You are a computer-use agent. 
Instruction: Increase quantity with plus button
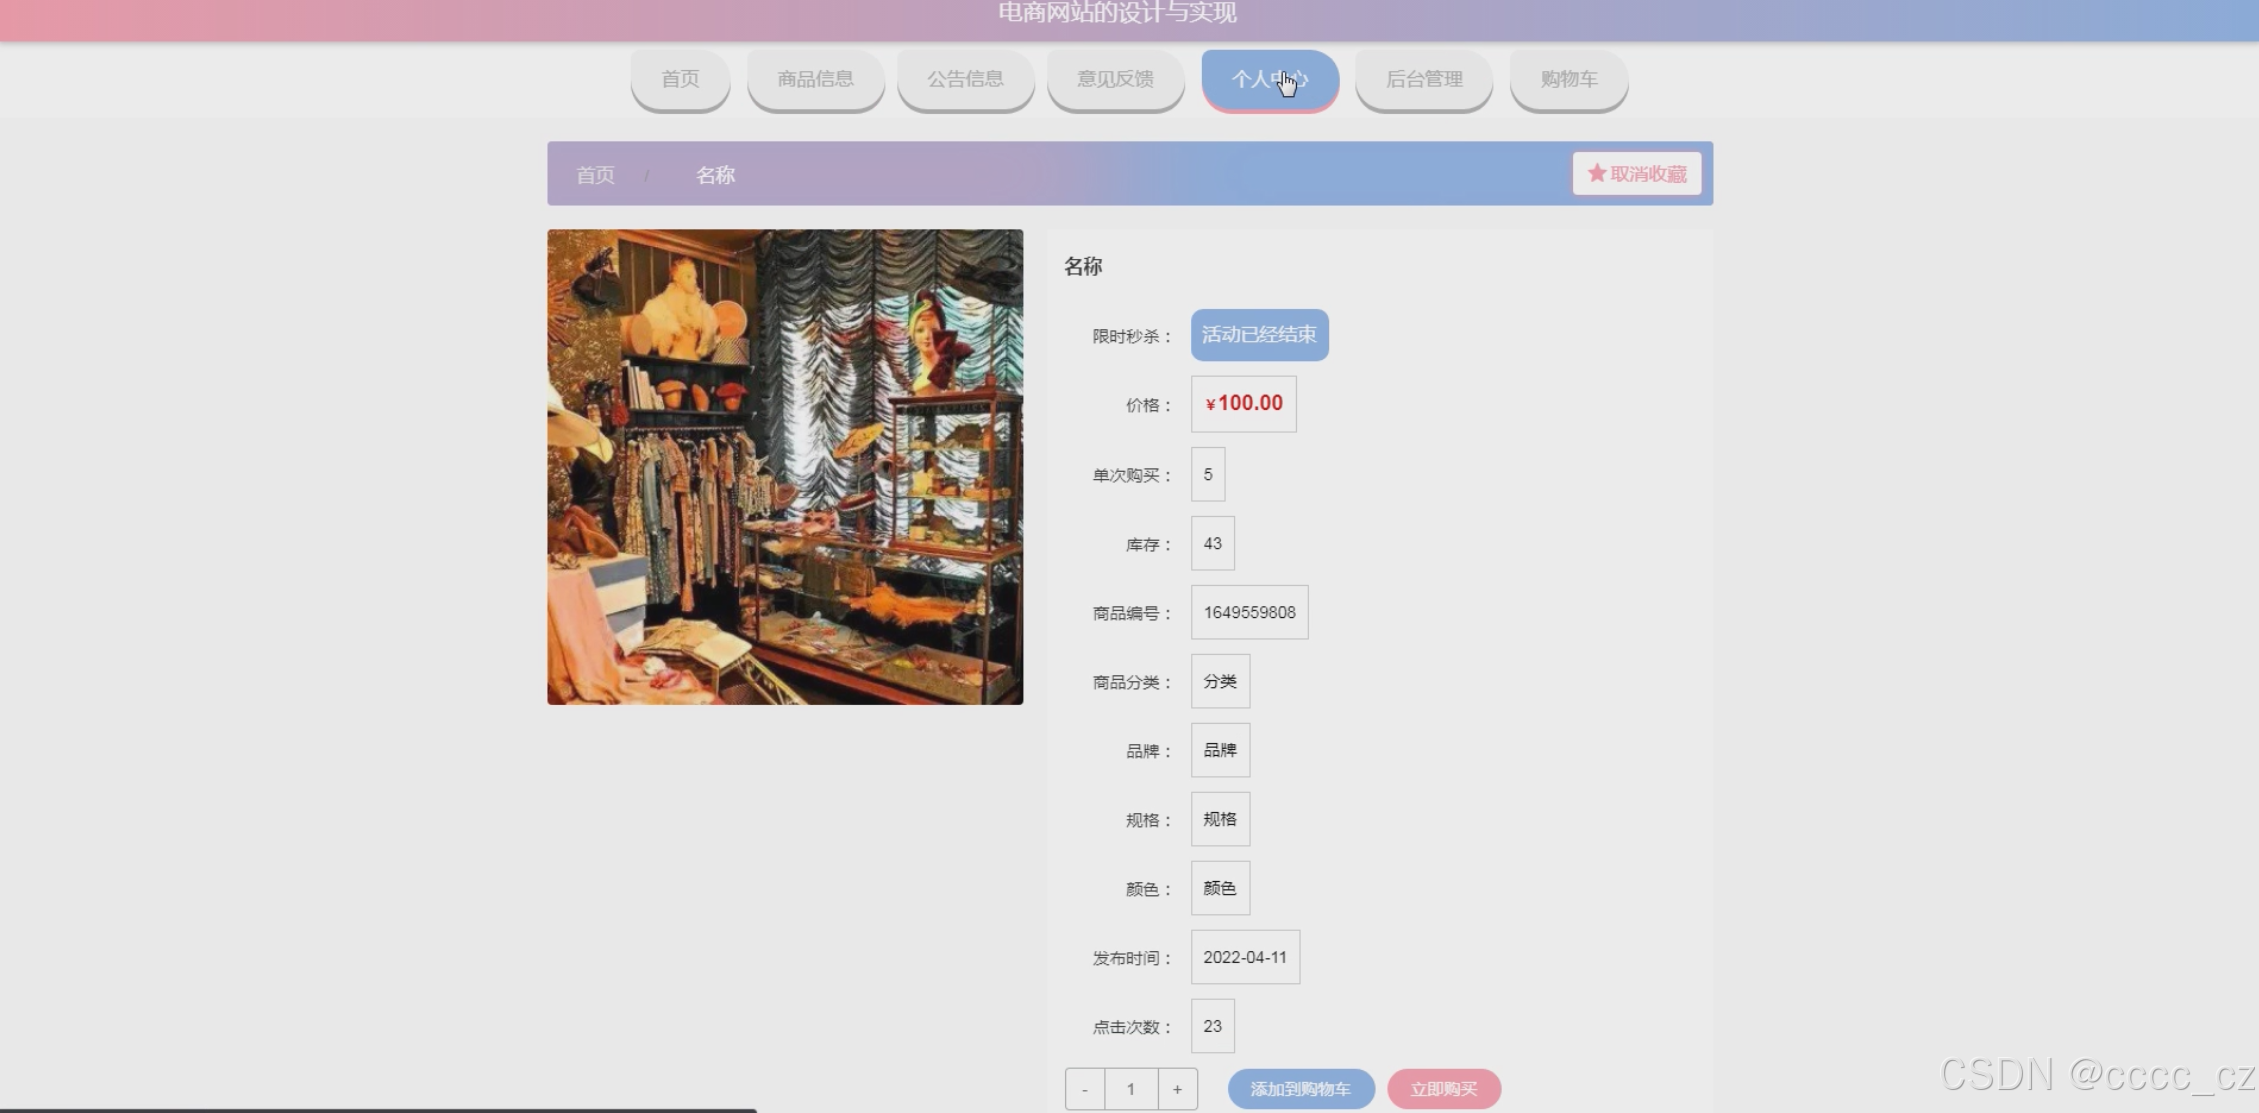pyautogui.click(x=1177, y=1089)
